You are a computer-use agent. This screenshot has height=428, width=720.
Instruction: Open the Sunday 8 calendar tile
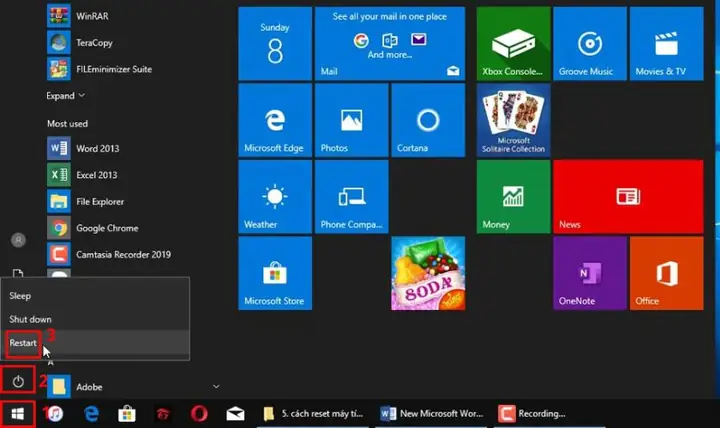point(275,44)
